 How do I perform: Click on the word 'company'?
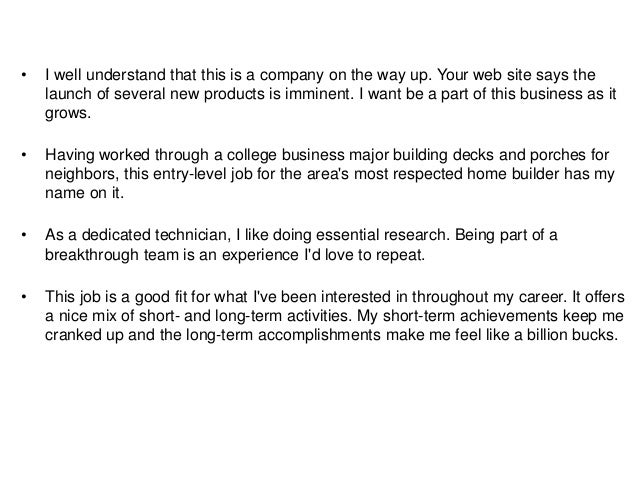click(x=292, y=76)
